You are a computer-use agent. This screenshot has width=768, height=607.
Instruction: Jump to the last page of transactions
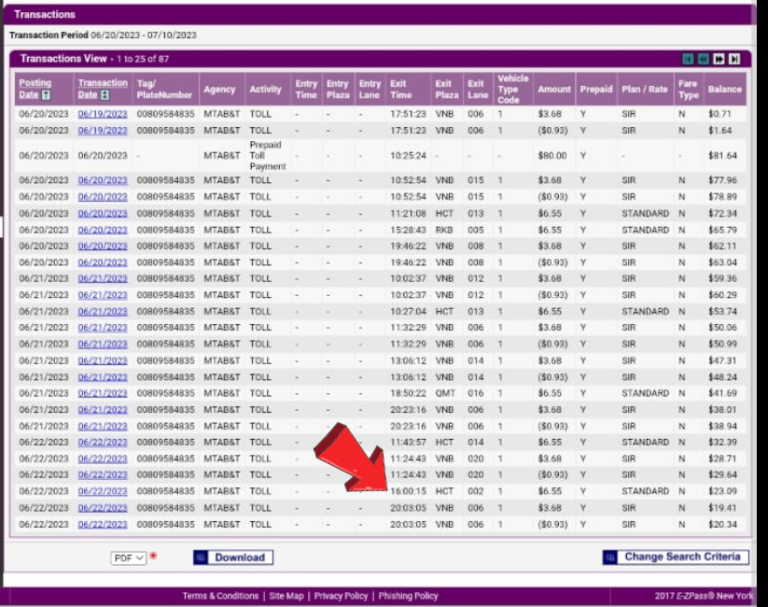(734, 59)
